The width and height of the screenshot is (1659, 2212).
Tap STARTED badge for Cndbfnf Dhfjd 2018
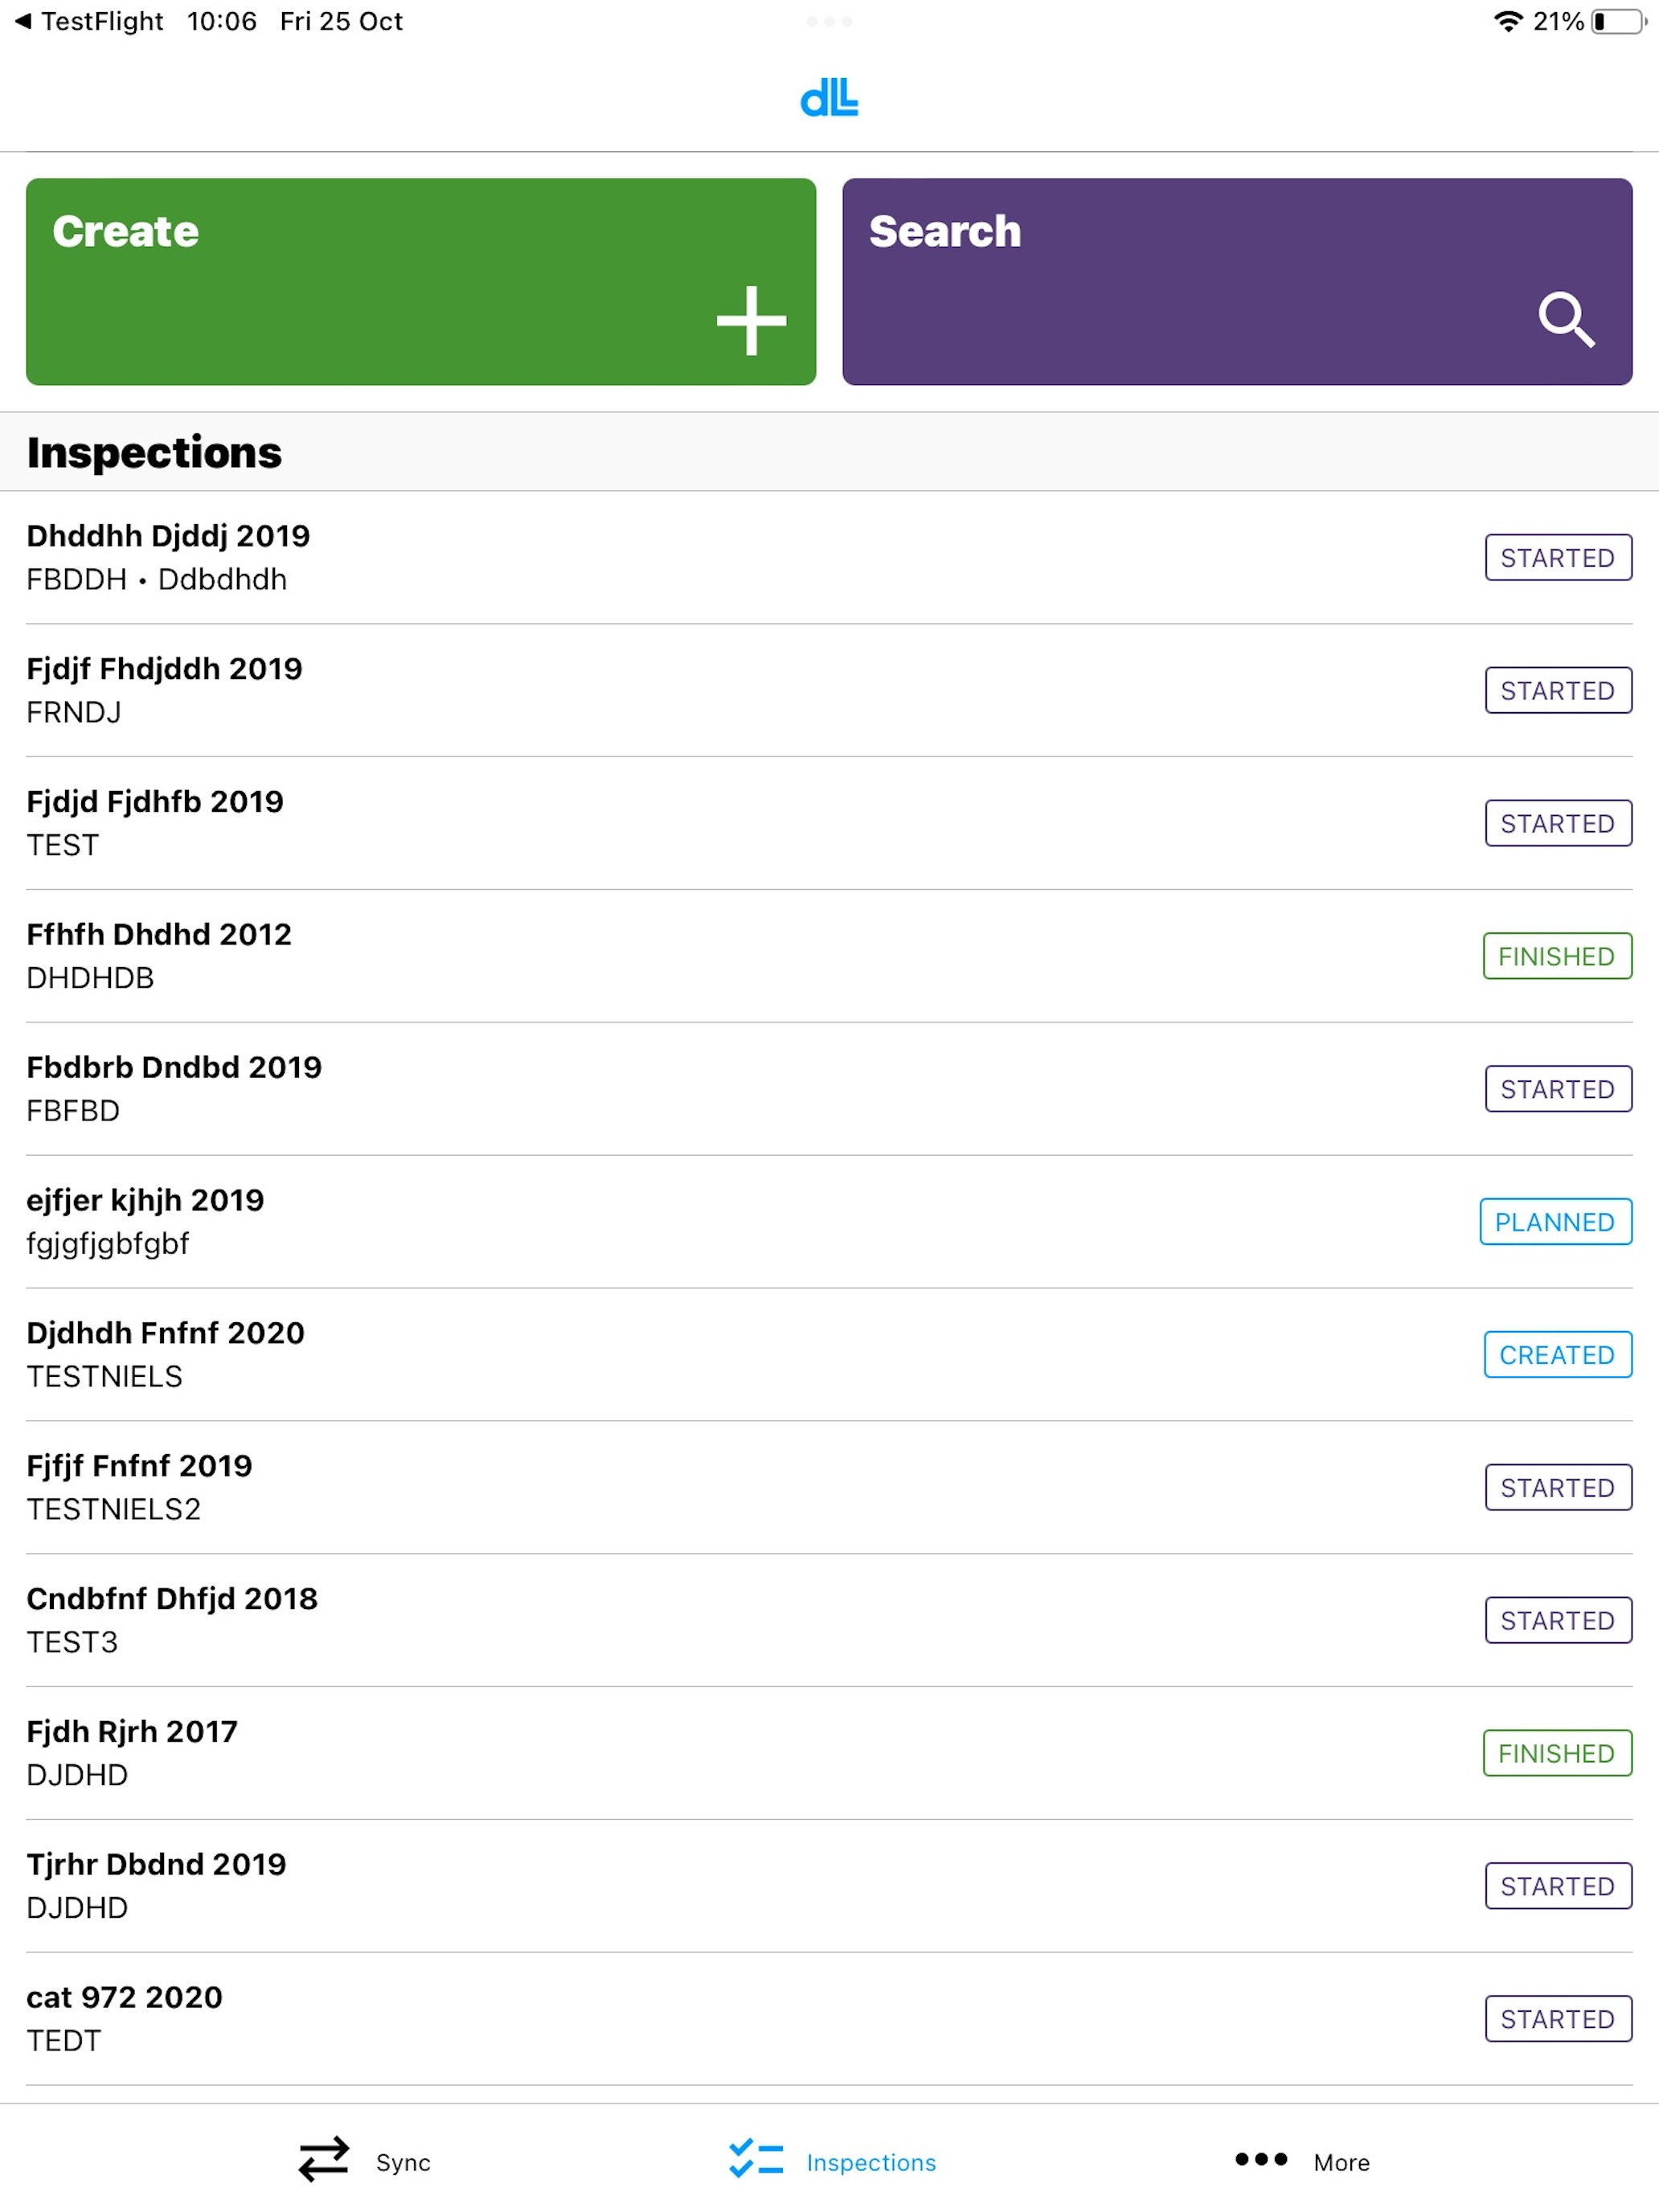[1557, 1620]
